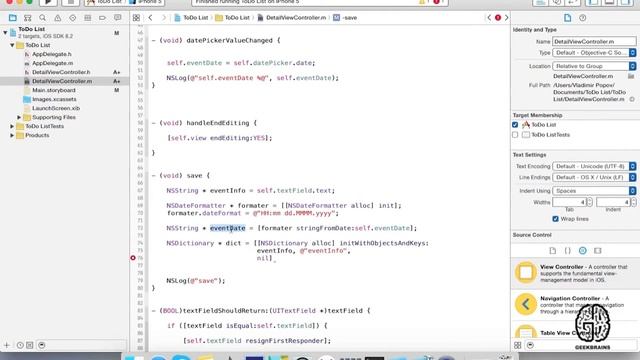The image size is (640, 360).
Task: Open the Report navigator speech-bubble icon
Action: [118, 18]
